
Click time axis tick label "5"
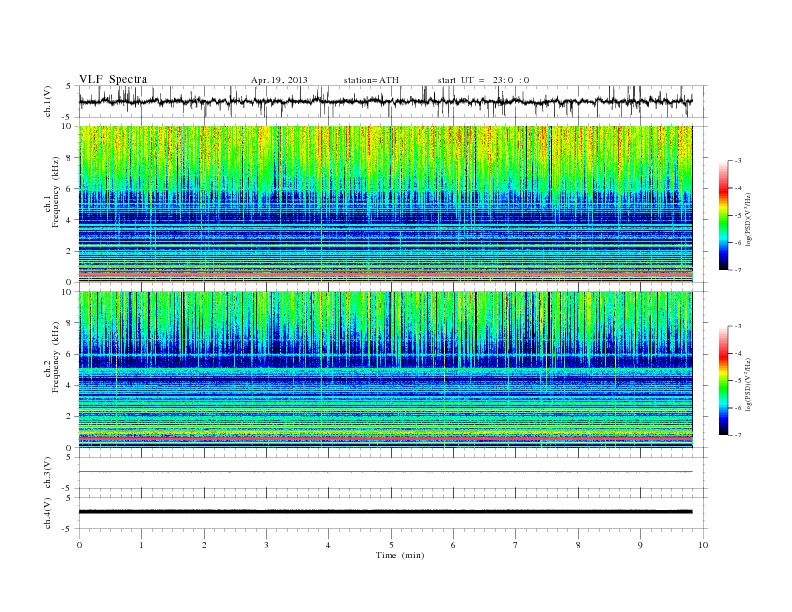click(391, 545)
